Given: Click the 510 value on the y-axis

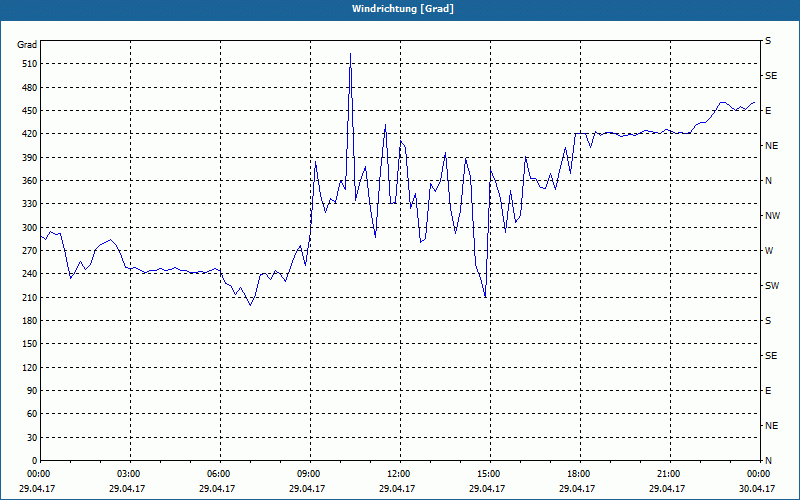Looking at the screenshot, I should 29,64.
